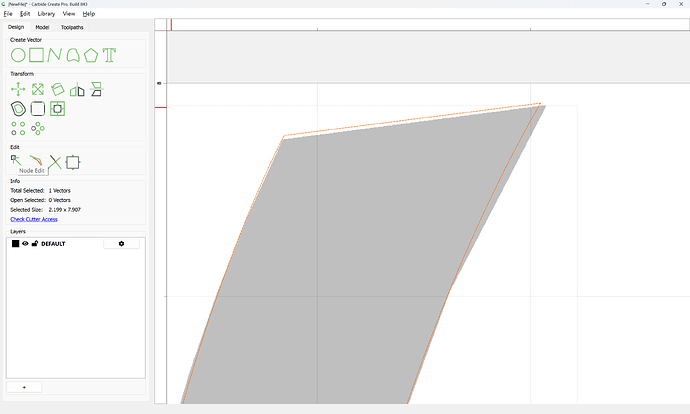Viewport: 690px width, 414px height.
Task: Click the Check Cutter Access link
Action: coord(34,219)
